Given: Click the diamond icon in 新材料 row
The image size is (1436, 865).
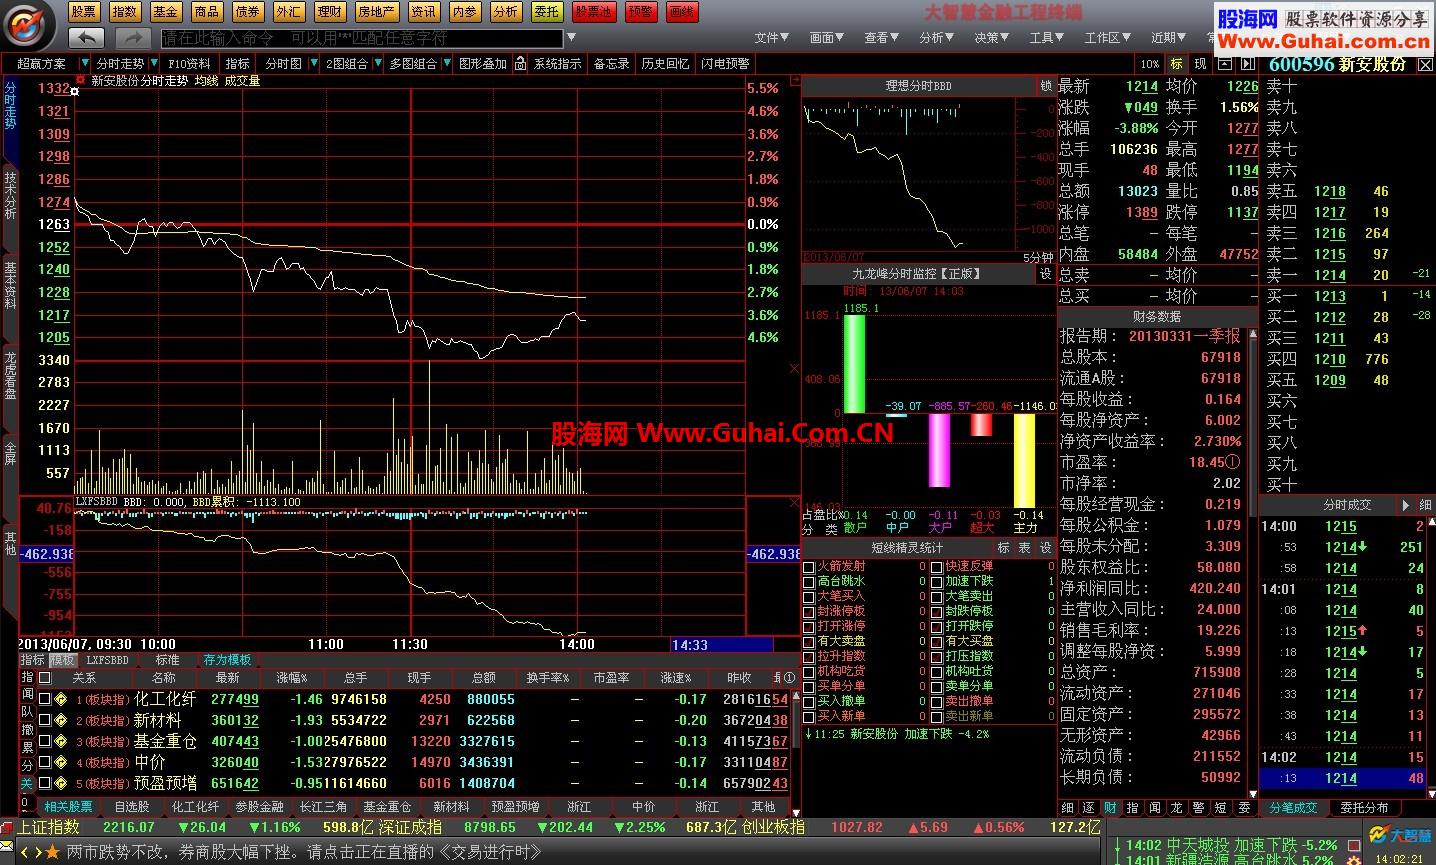Looking at the screenshot, I should point(60,720).
